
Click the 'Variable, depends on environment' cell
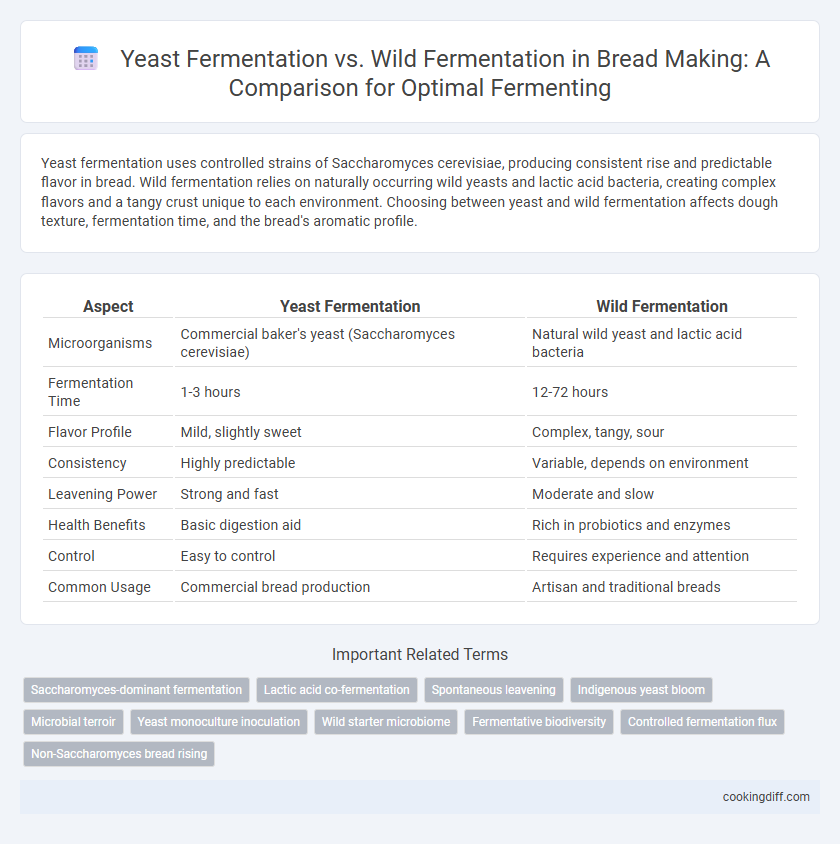662,463
